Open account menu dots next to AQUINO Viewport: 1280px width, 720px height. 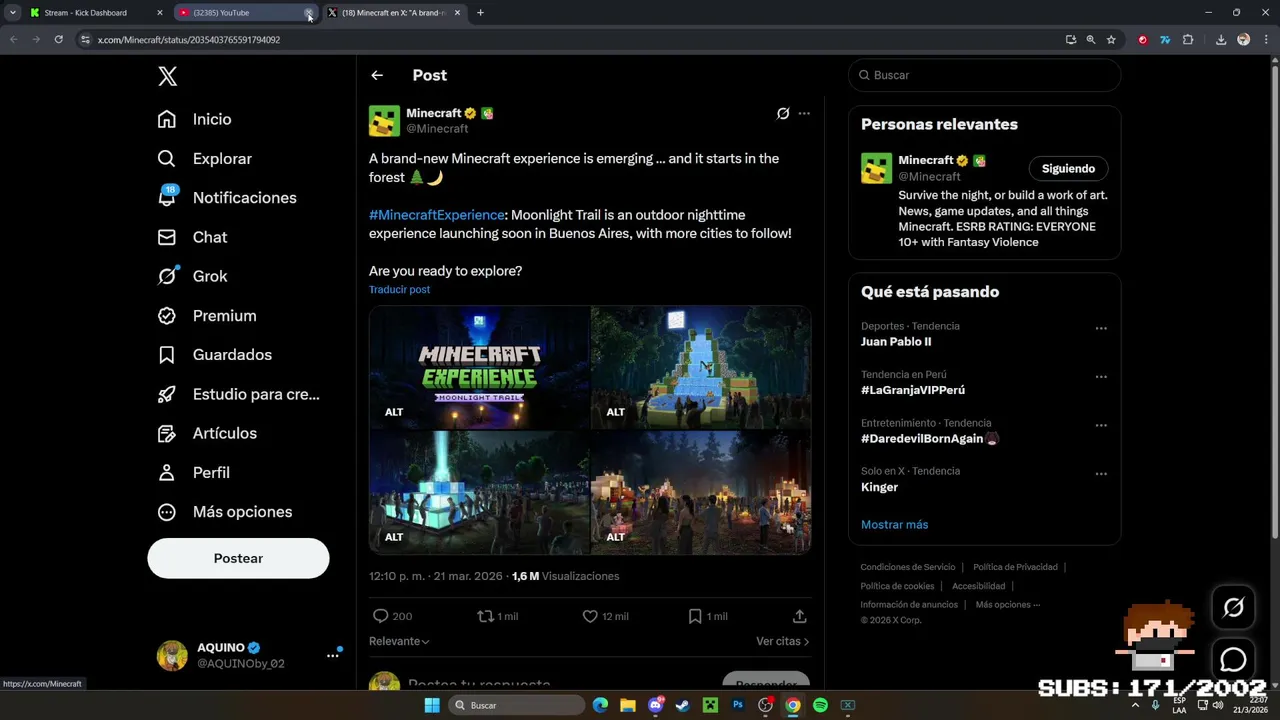pos(332,656)
